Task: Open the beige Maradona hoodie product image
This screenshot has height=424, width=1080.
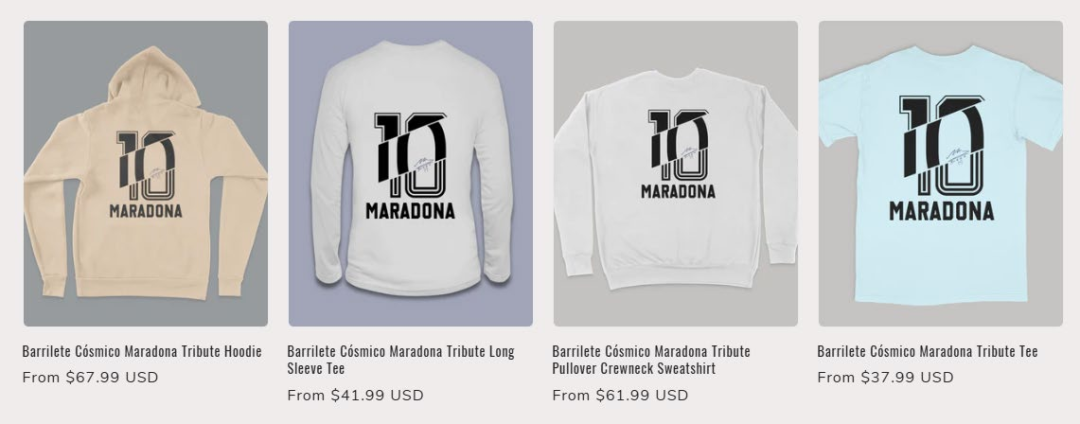Action: (x=145, y=173)
